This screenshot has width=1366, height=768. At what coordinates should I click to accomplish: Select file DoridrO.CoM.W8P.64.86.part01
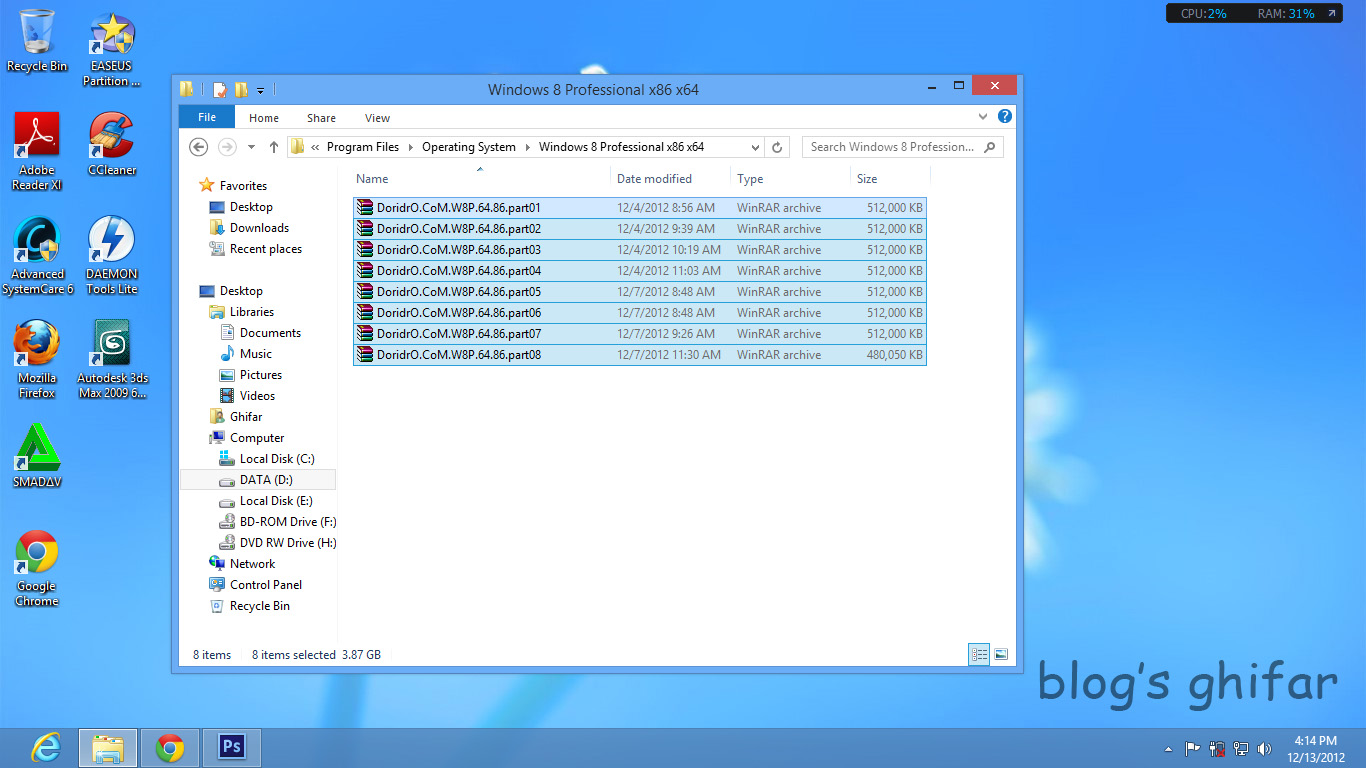(x=640, y=208)
